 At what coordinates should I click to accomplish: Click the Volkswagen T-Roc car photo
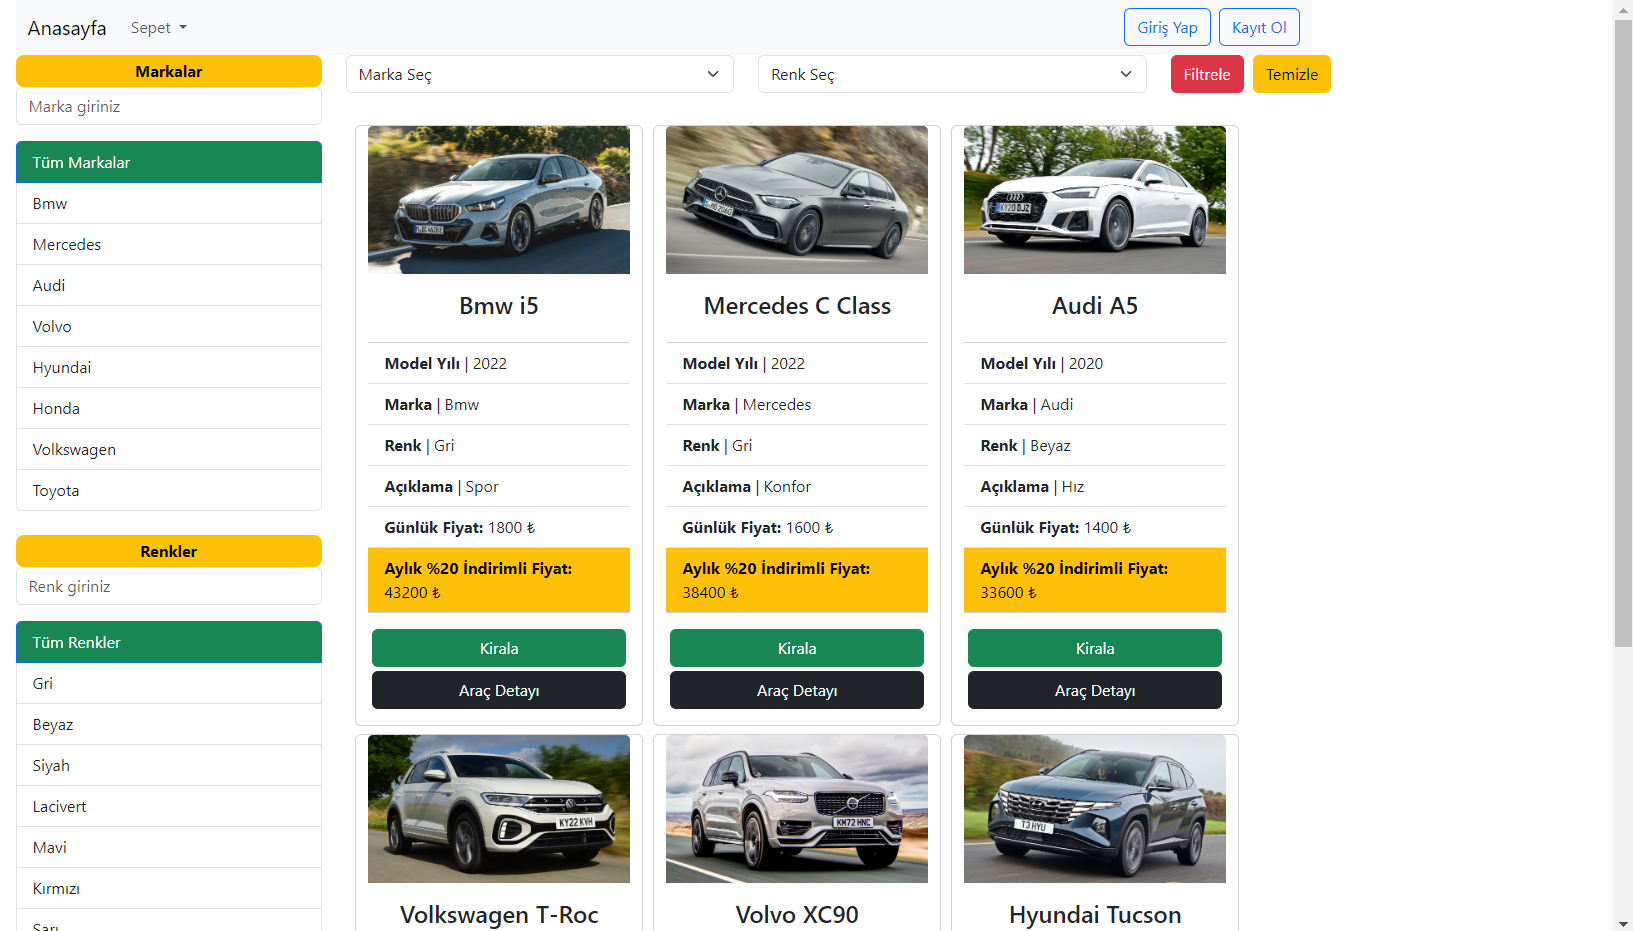coord(499,809)
